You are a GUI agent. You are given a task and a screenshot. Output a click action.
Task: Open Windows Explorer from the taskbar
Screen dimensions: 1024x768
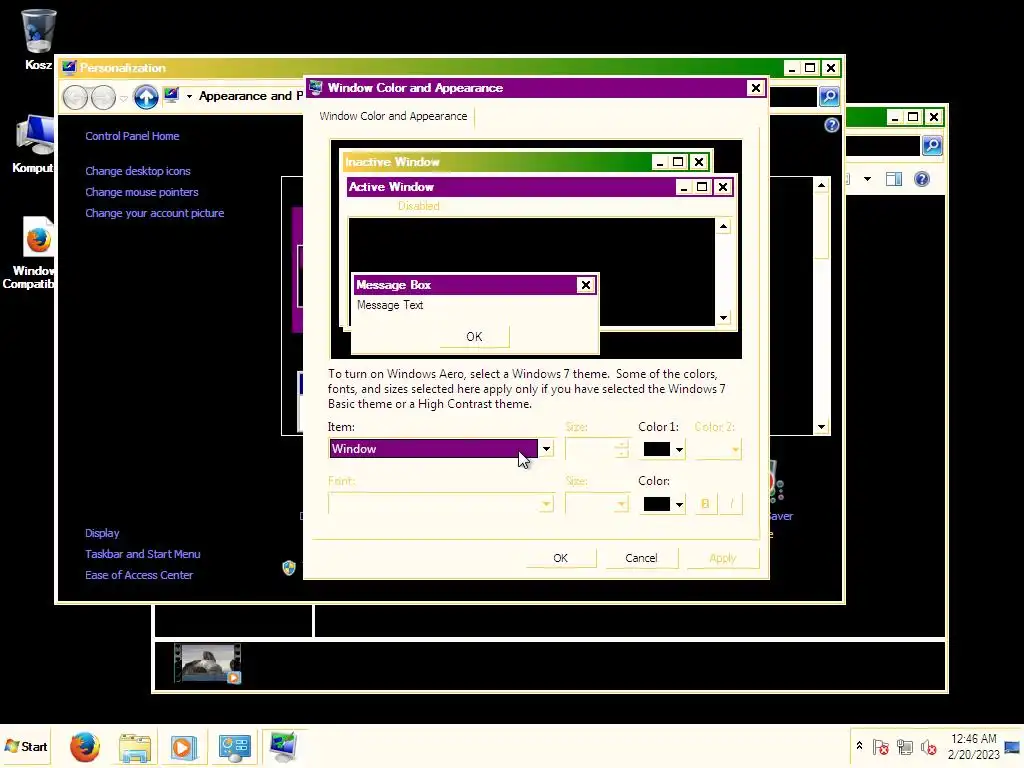135,746
